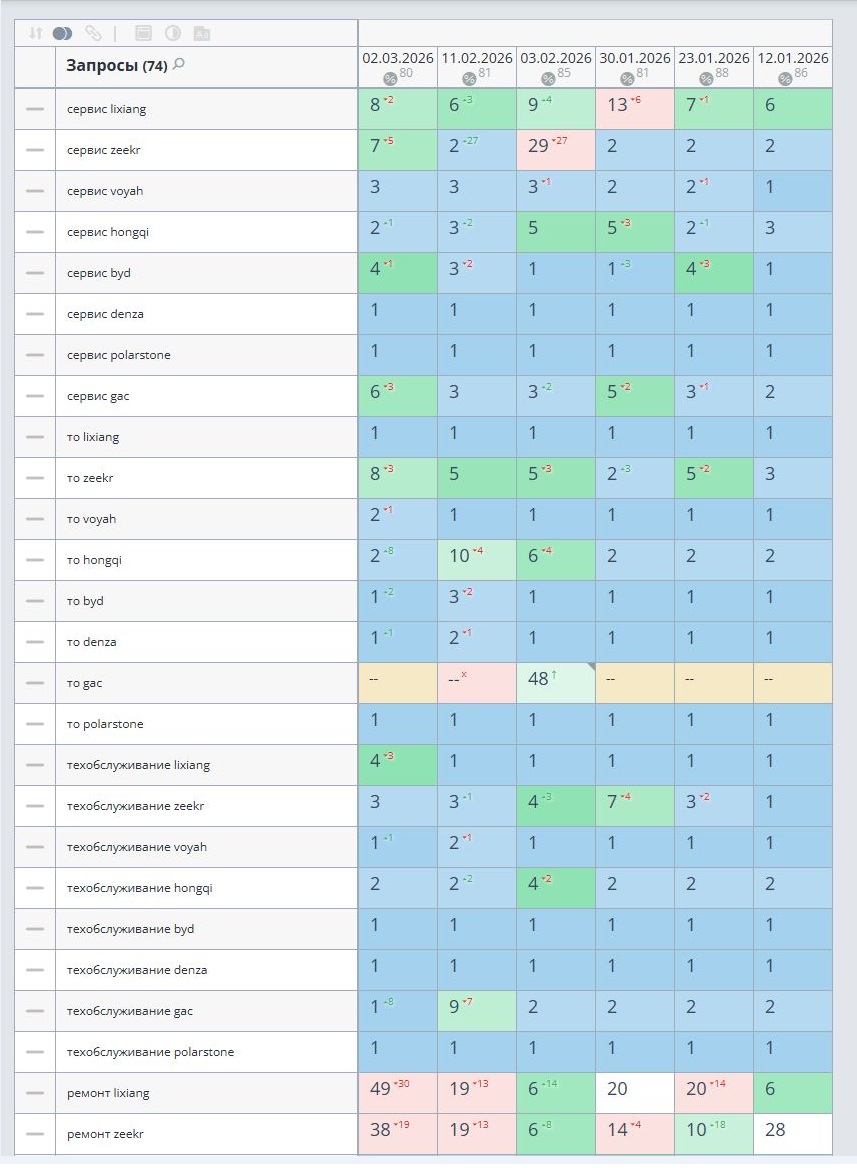Select the 23.01.2026 date column header
The height and width of the screenshot is (1168, 857).
point(714,58)
